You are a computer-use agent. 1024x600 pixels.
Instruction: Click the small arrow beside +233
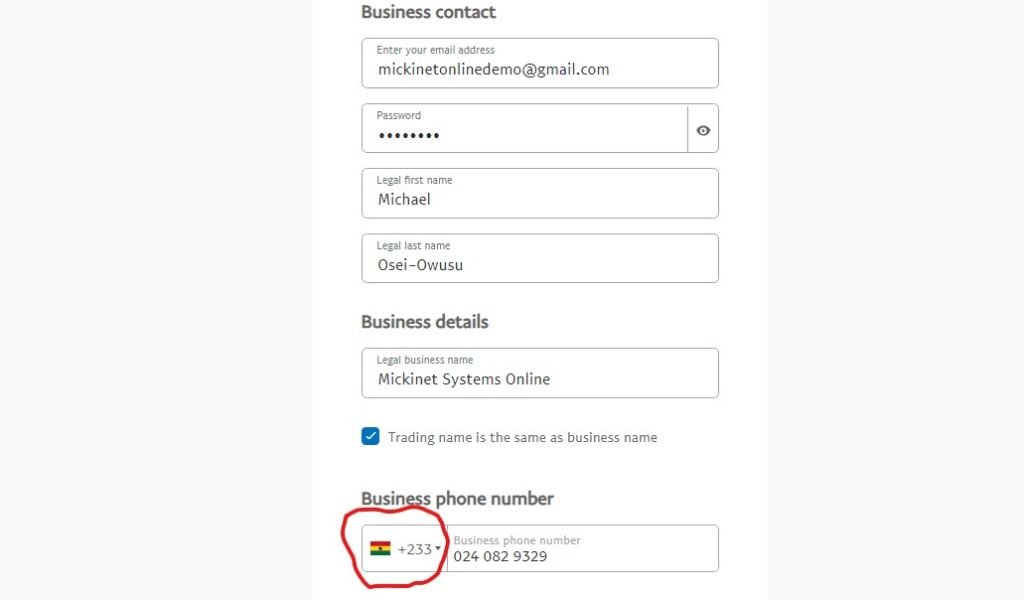438,548
